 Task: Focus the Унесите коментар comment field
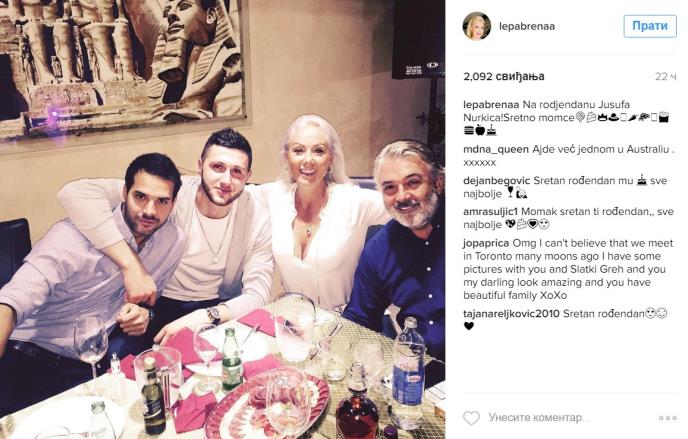tap(539, 418)
